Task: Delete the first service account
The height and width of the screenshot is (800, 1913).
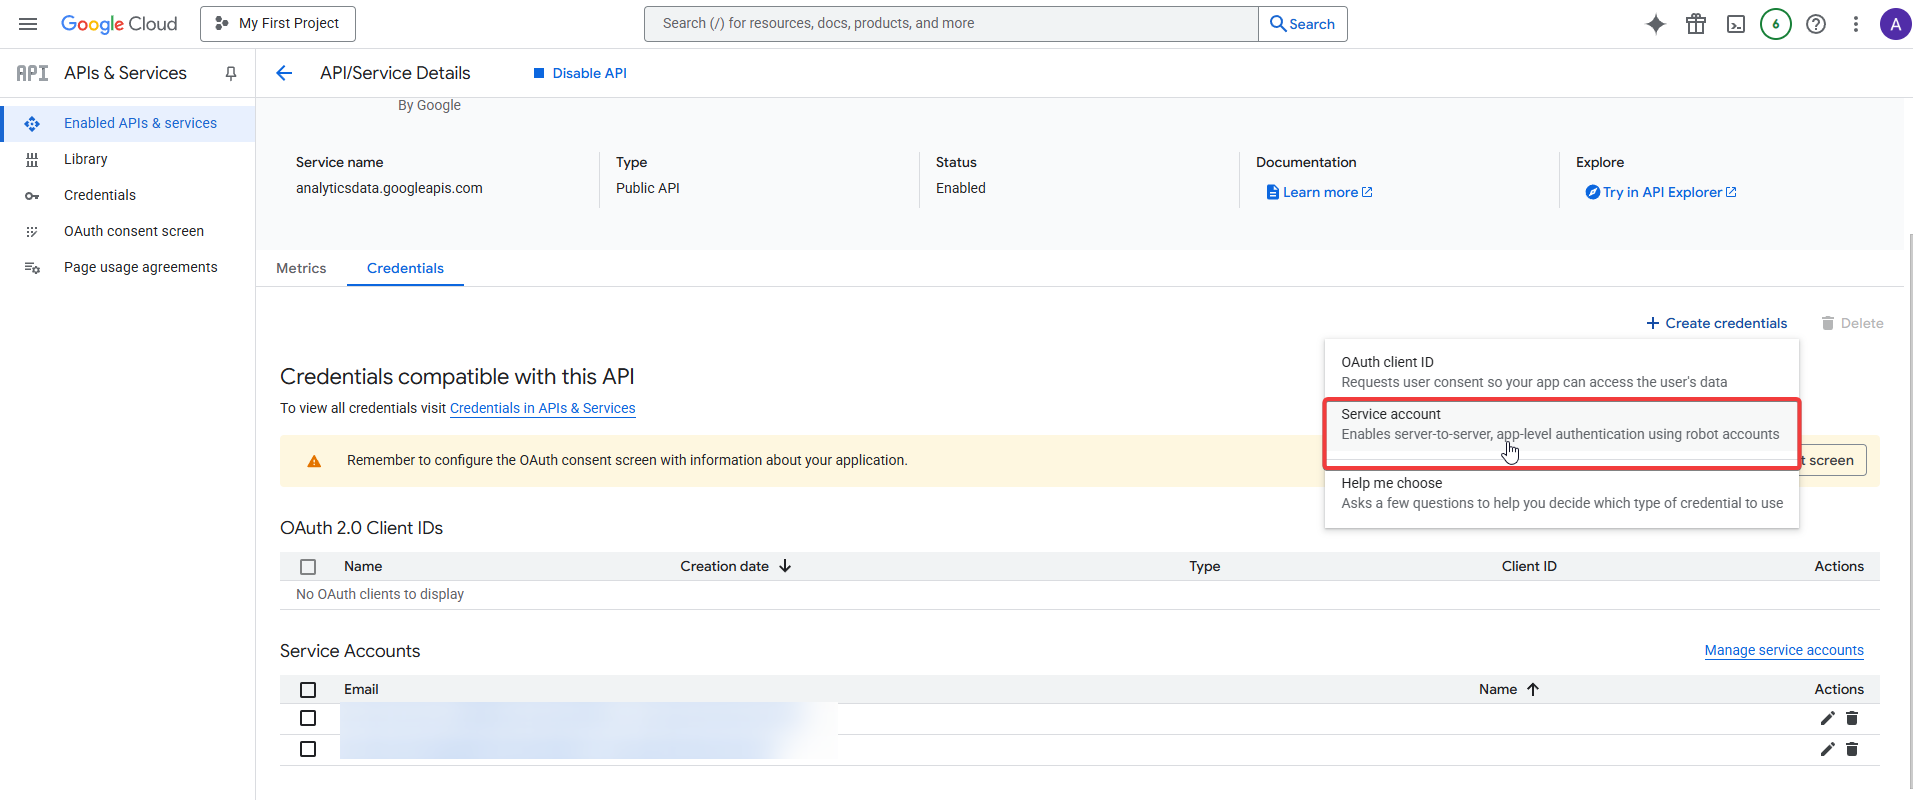Action: coord(1852,718)
